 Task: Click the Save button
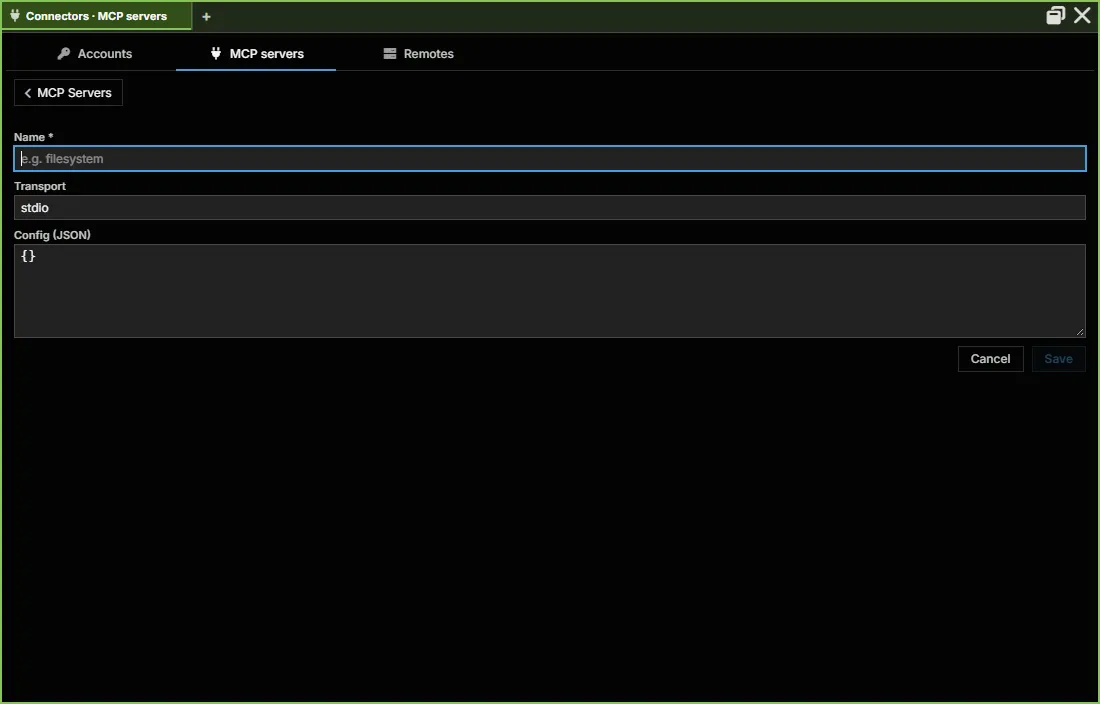click(x=1059, y=359)
